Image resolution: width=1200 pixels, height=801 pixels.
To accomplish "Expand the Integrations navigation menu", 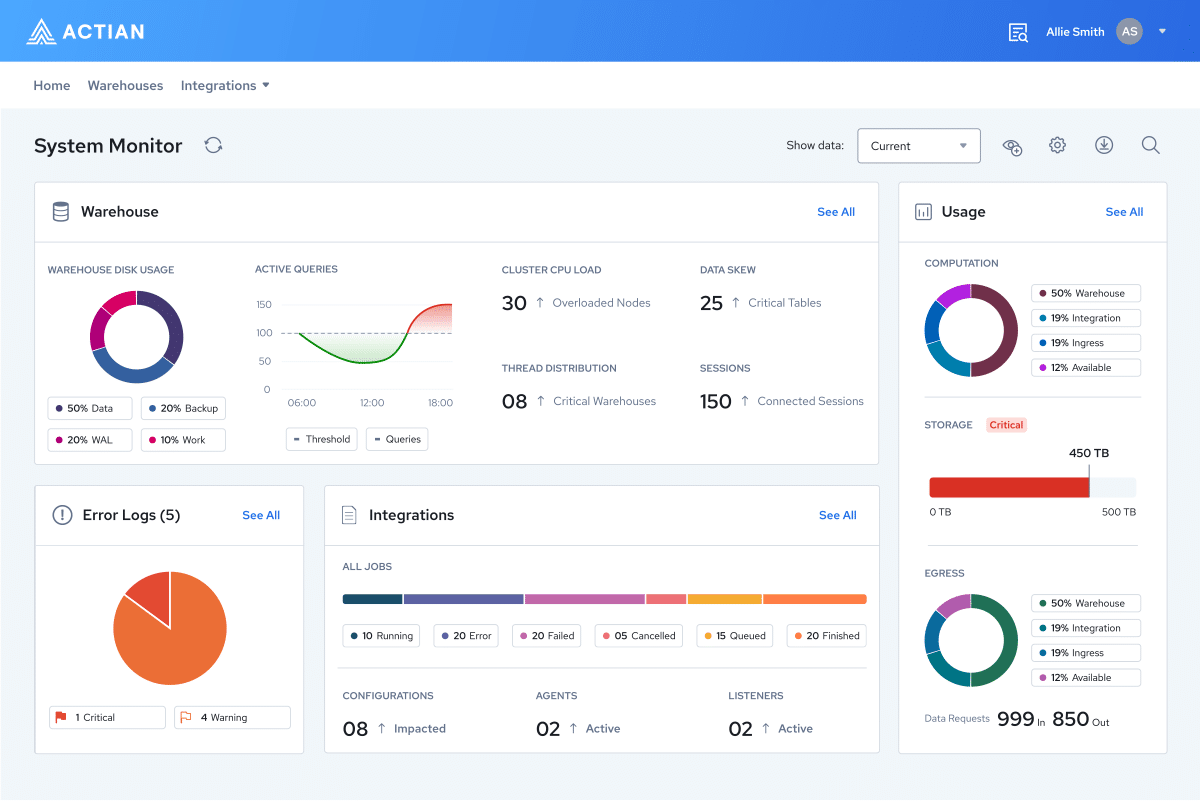I will tap(225, 85).
